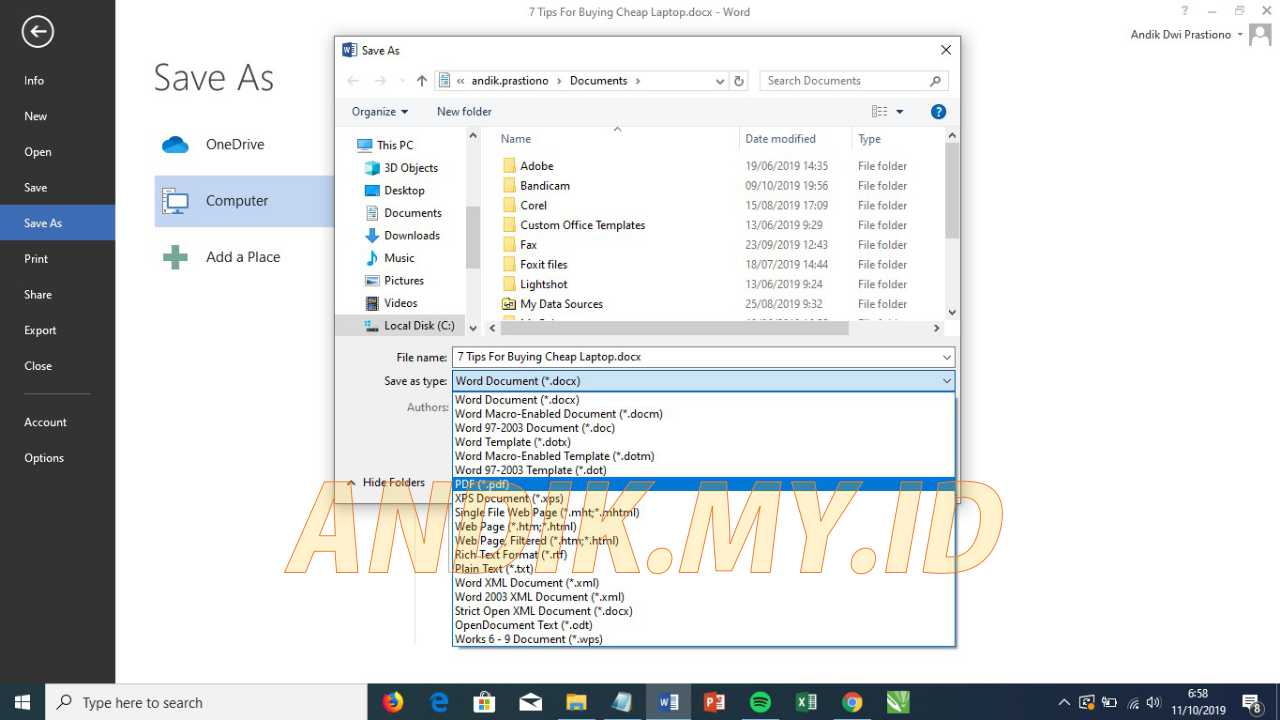Open the Organize dropdown menu
The height and width of the screenshot is (720, 1280).
click(380, 112)
